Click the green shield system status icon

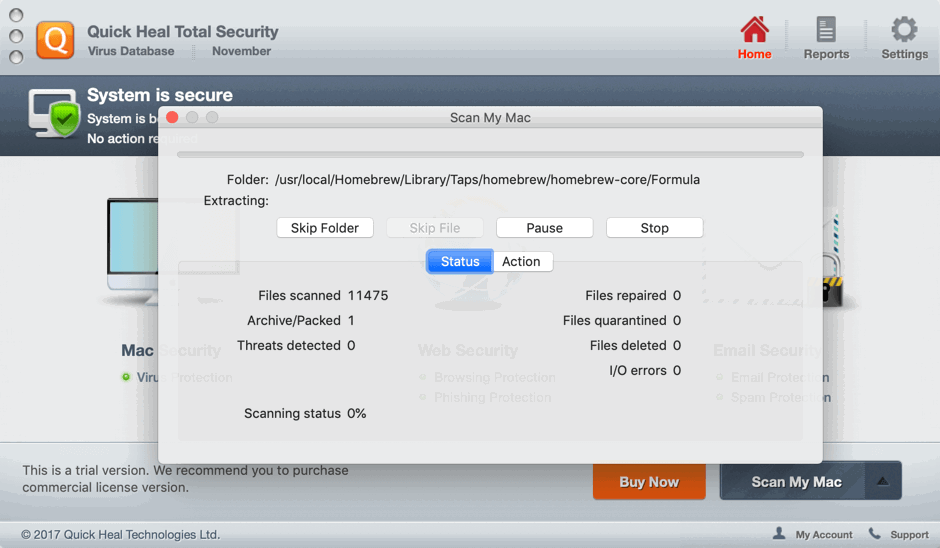pyautogui.click(x=65, y=119)
